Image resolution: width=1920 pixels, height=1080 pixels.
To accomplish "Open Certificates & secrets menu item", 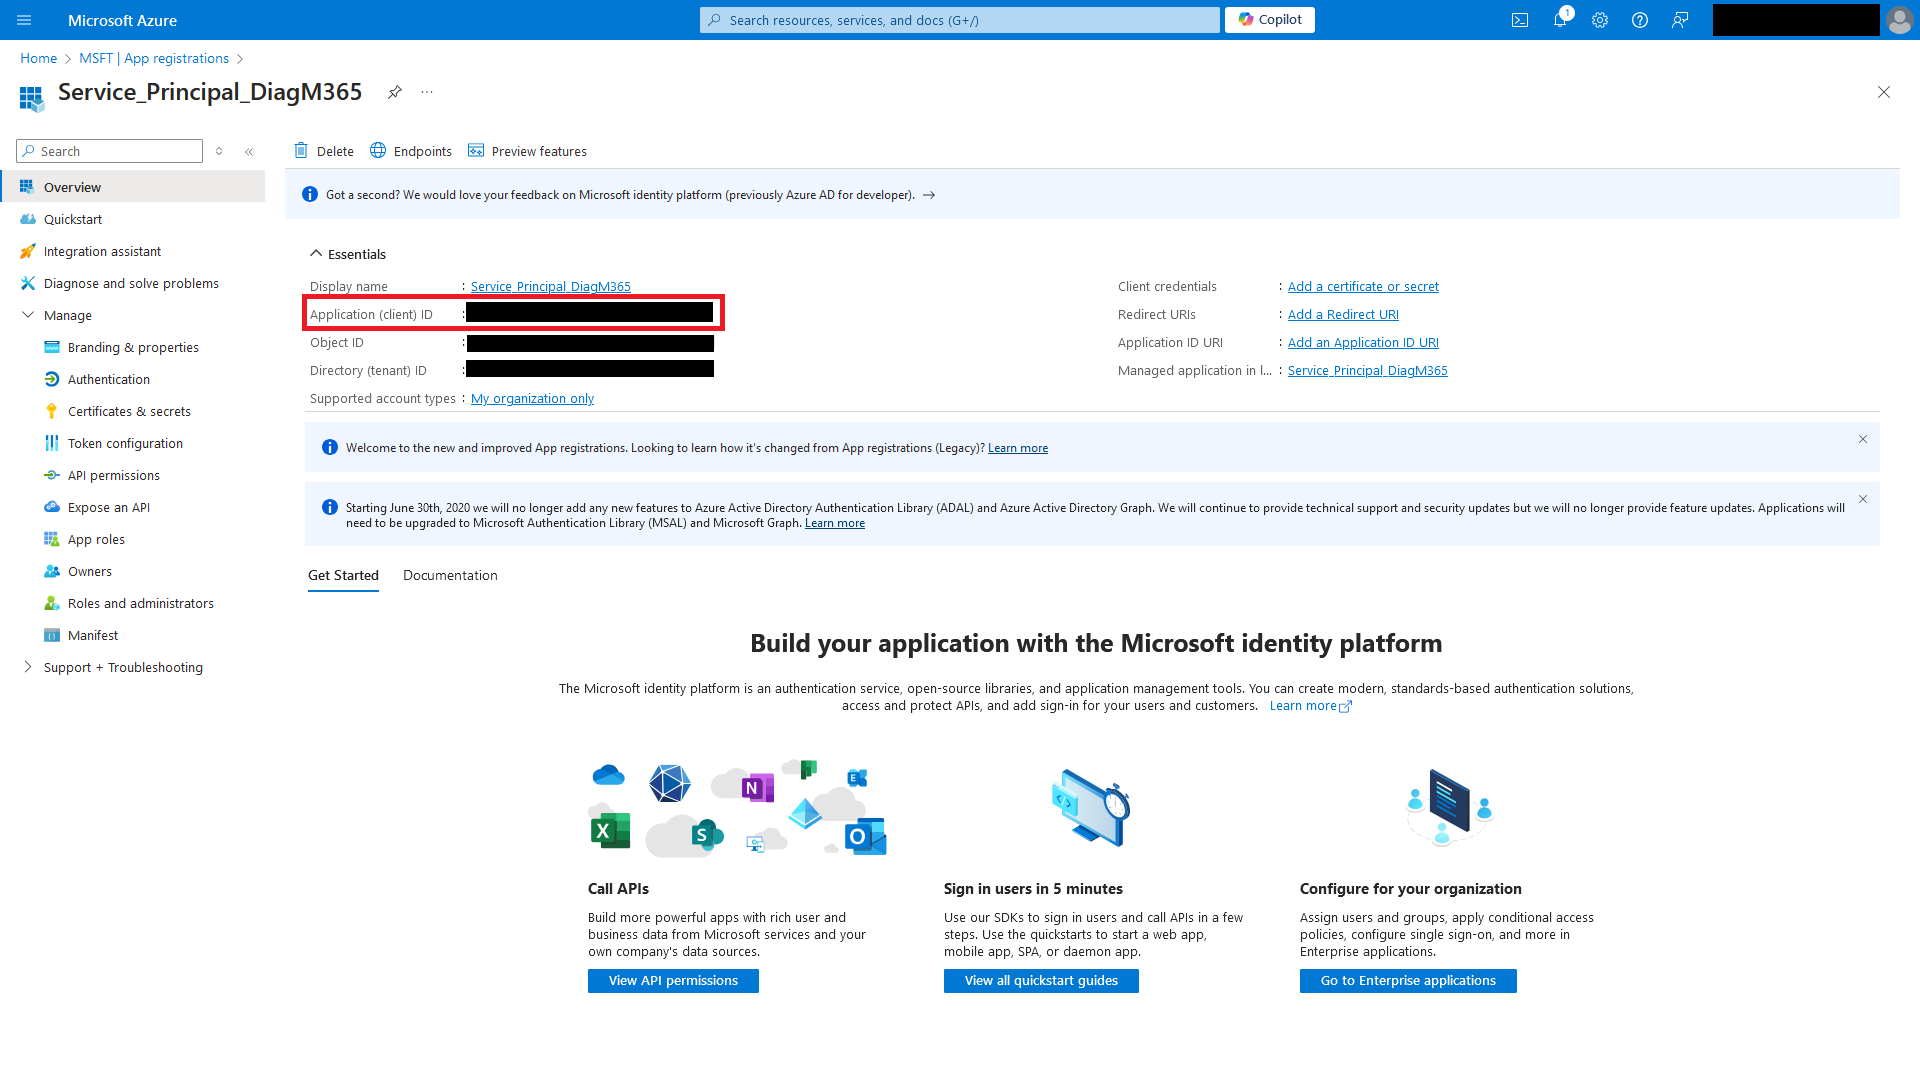I will pyautogui.click(x=129, y=411).
